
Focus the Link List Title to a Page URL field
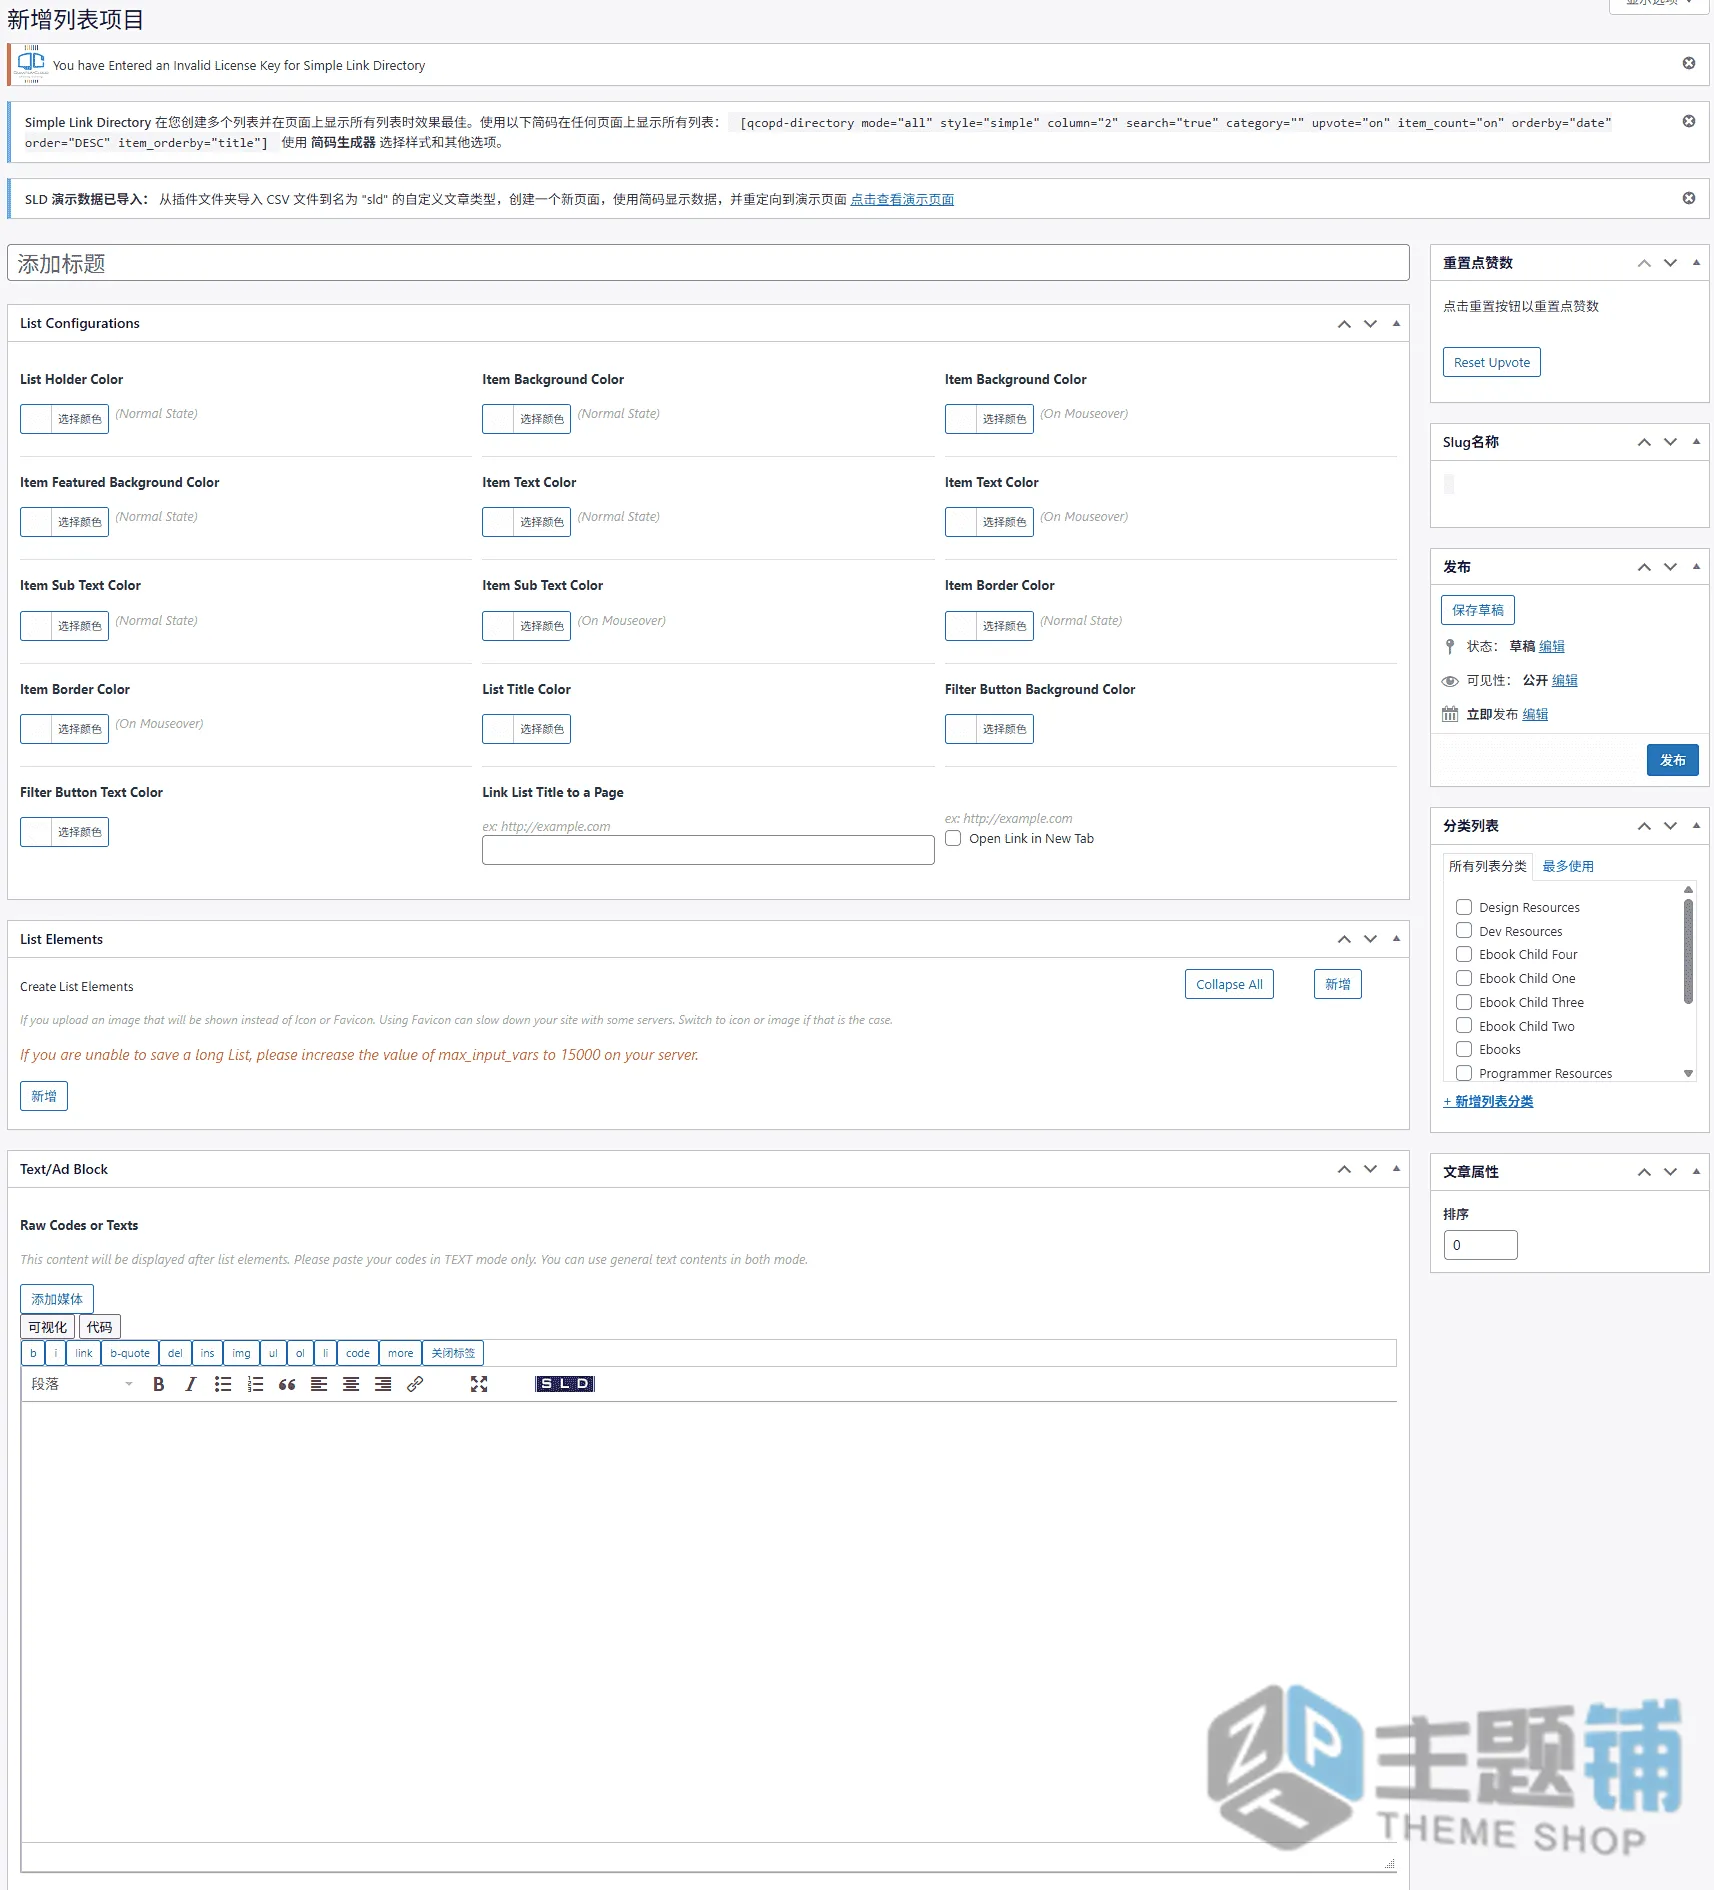pos(708,850)
